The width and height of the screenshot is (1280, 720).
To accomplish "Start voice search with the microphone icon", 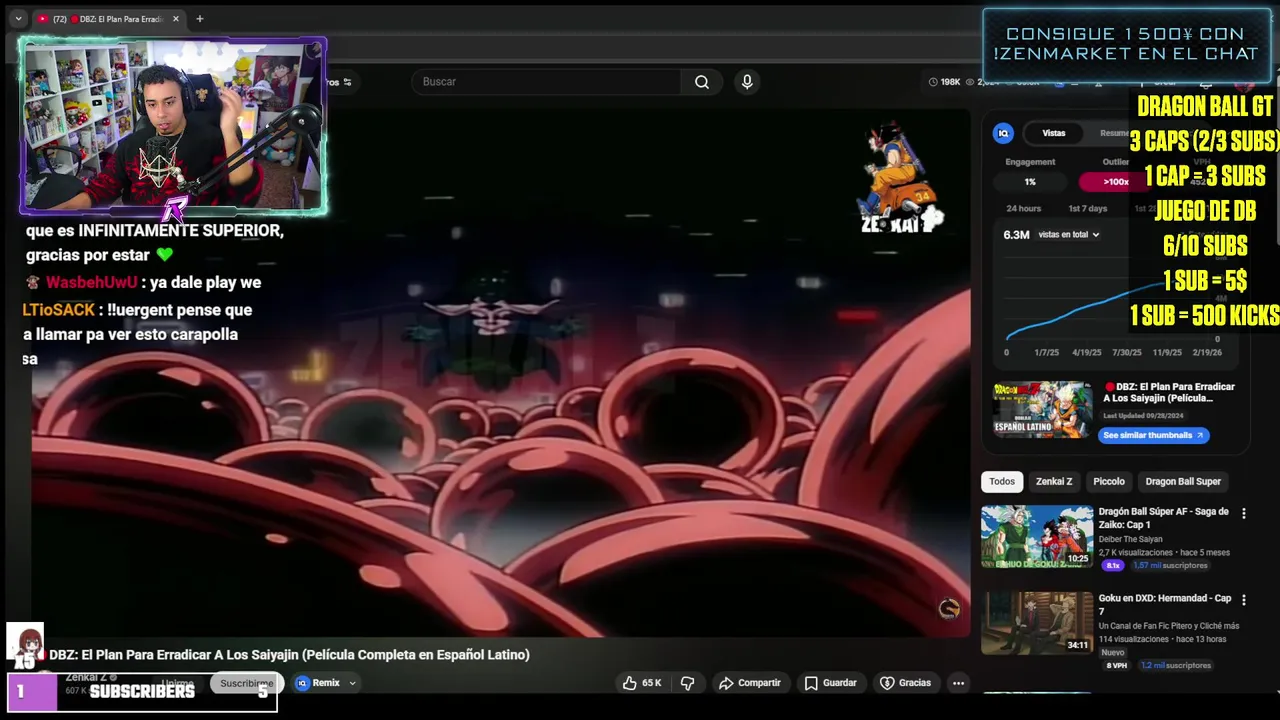I will click(747, 82).
